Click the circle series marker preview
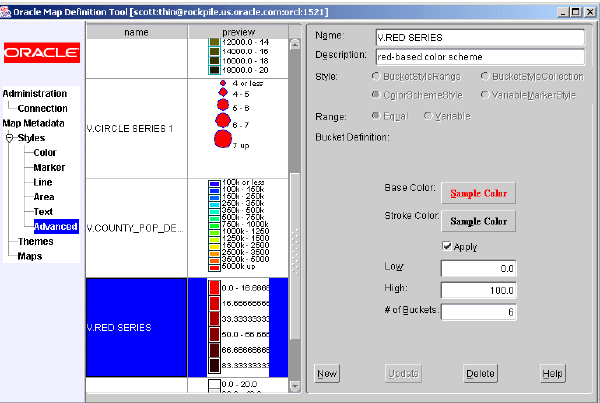 click(x=238, y=129)
